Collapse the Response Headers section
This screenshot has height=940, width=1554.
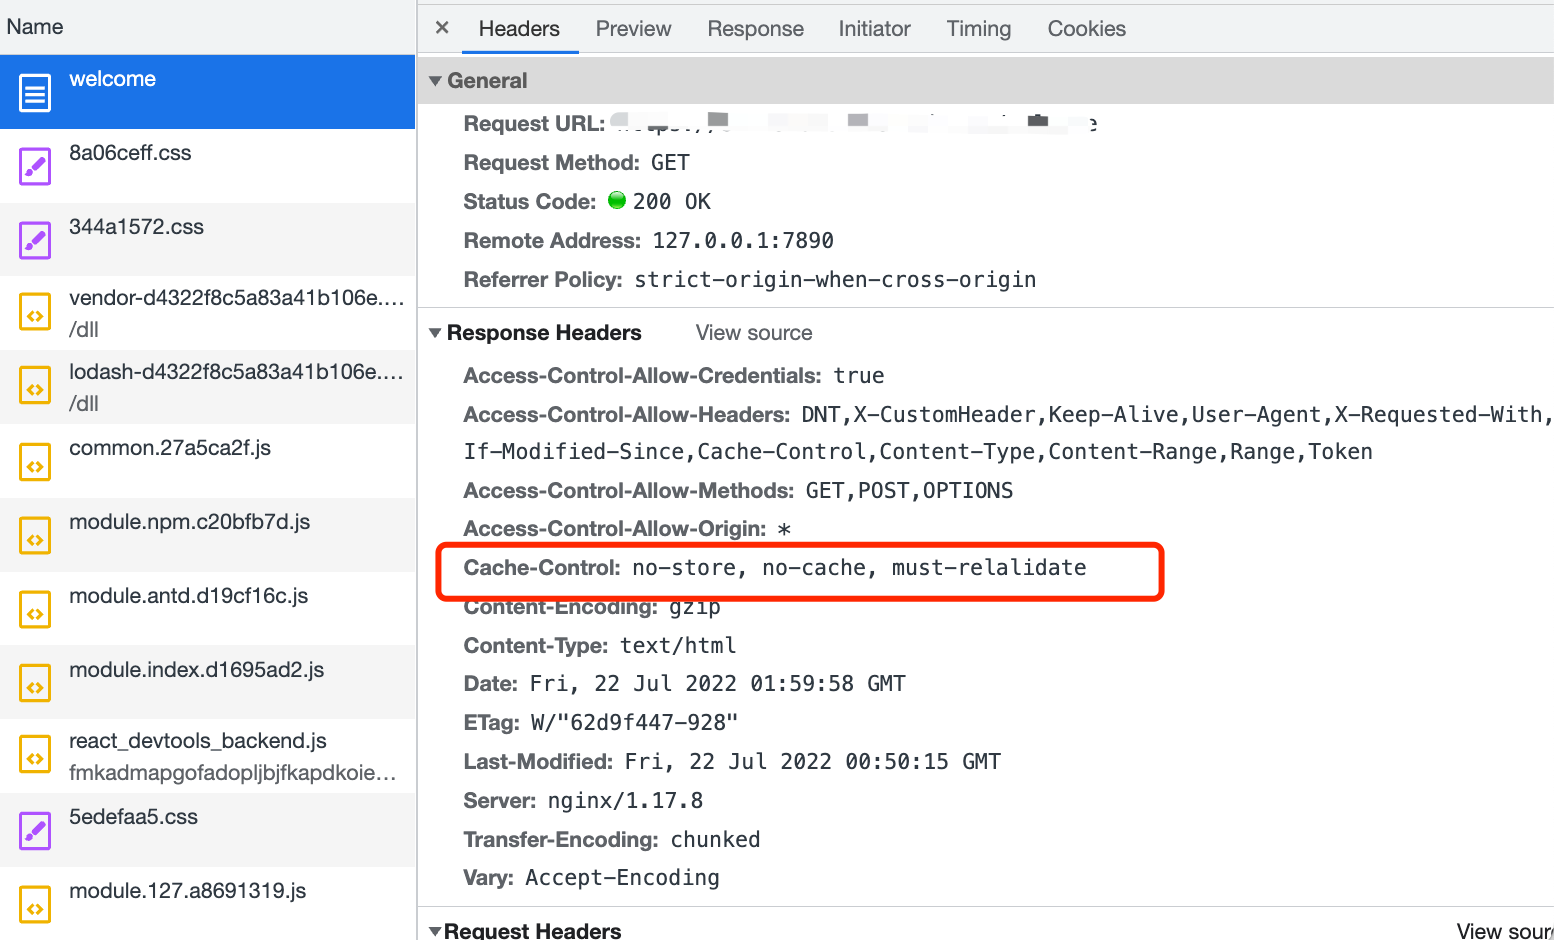pyautogui.click(x=435, y=333)
